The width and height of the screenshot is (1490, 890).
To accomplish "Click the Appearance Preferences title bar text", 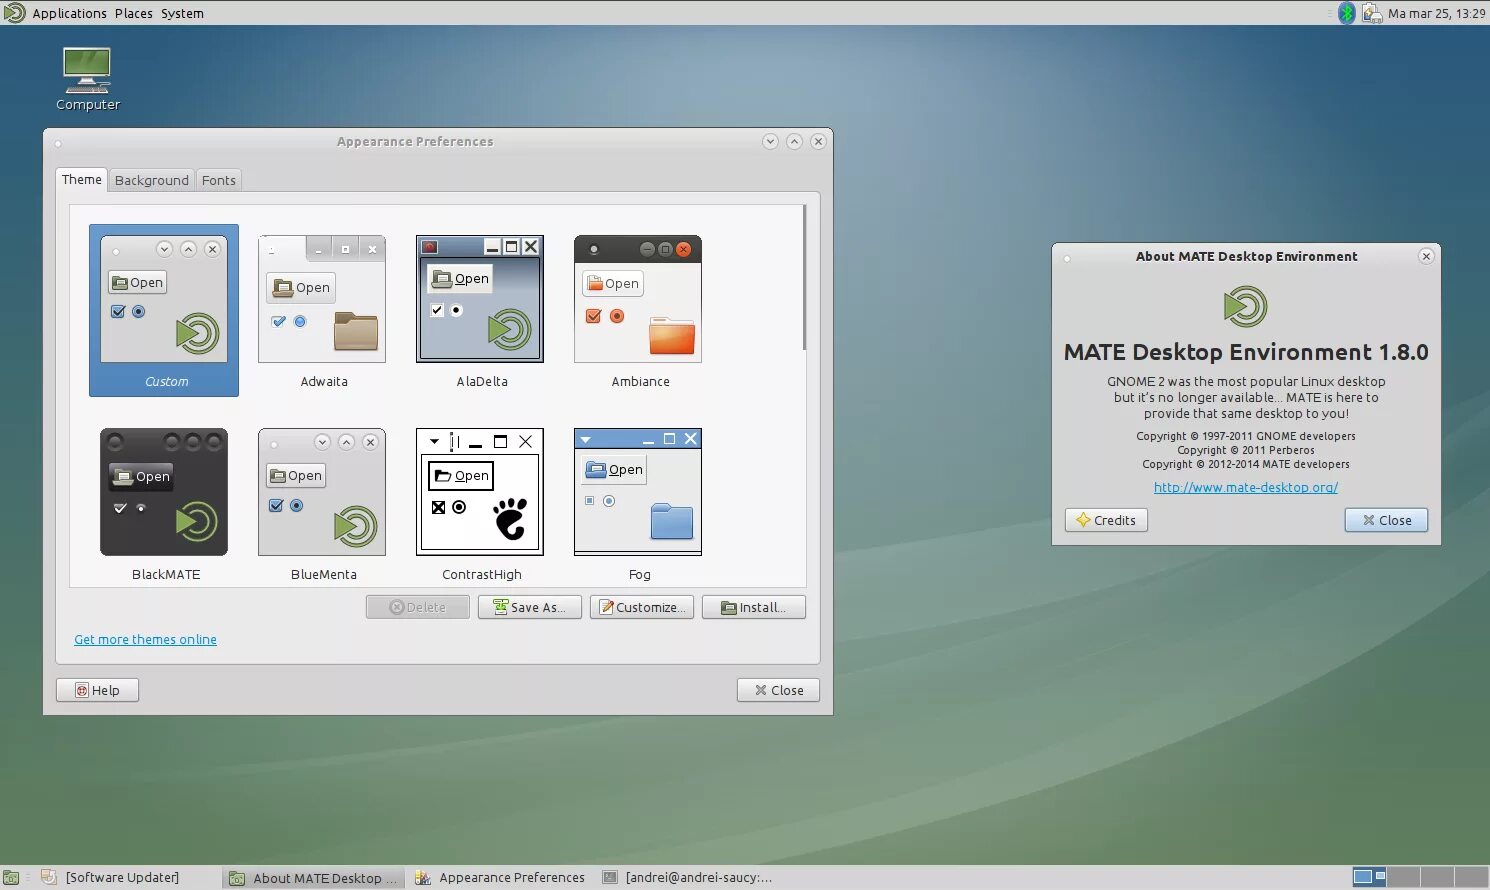I will (415, 142).
